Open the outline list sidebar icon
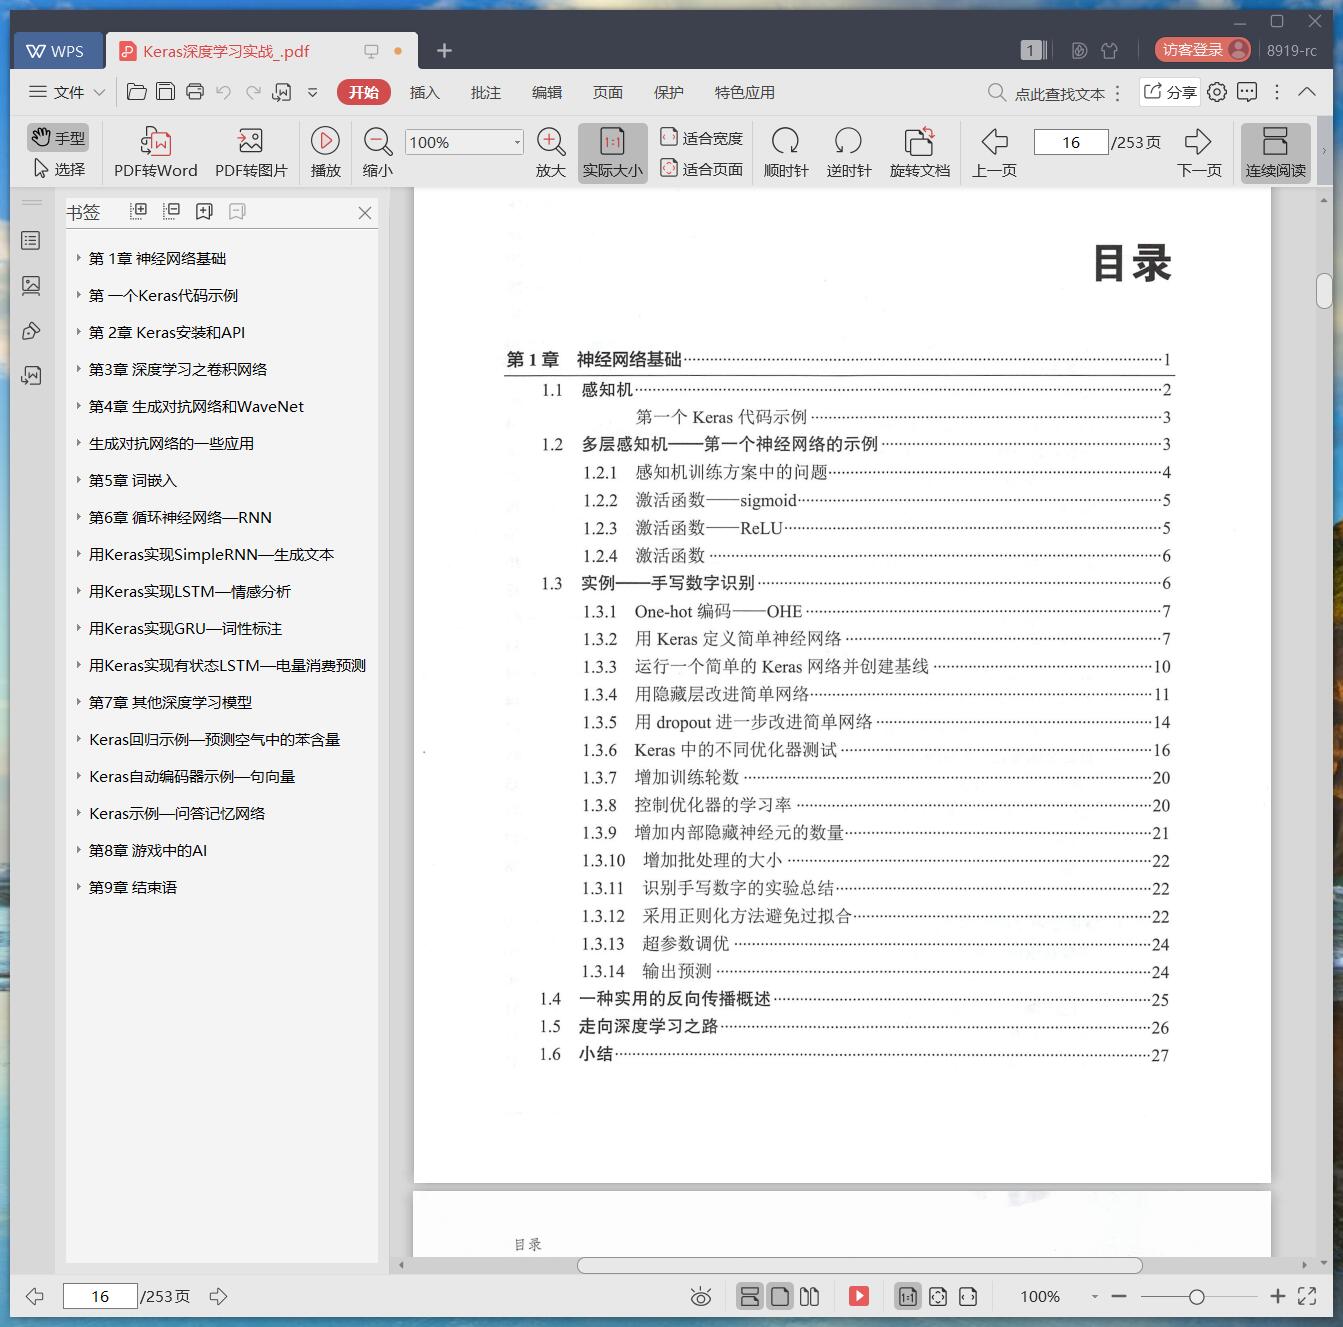Image resolution: width=1343 pixels, height=1327 pixels. coord(31,240)
